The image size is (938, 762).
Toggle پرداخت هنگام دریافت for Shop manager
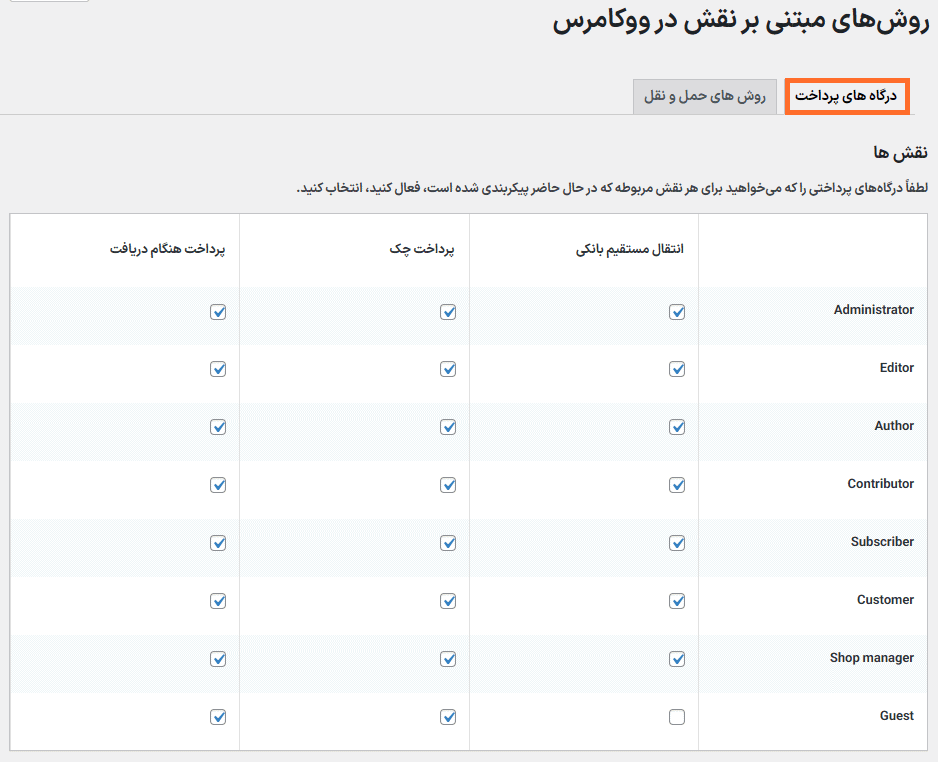click(x=218, y=659)
